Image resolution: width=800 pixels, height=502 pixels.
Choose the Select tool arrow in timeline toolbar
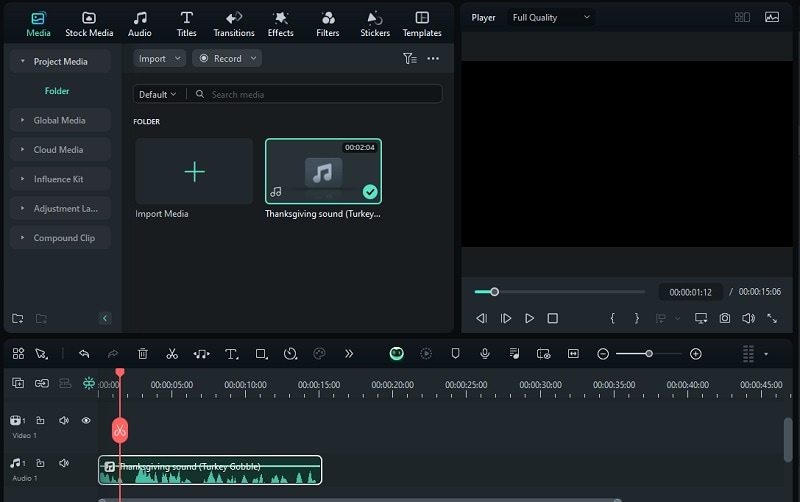[x=41, y=354]
